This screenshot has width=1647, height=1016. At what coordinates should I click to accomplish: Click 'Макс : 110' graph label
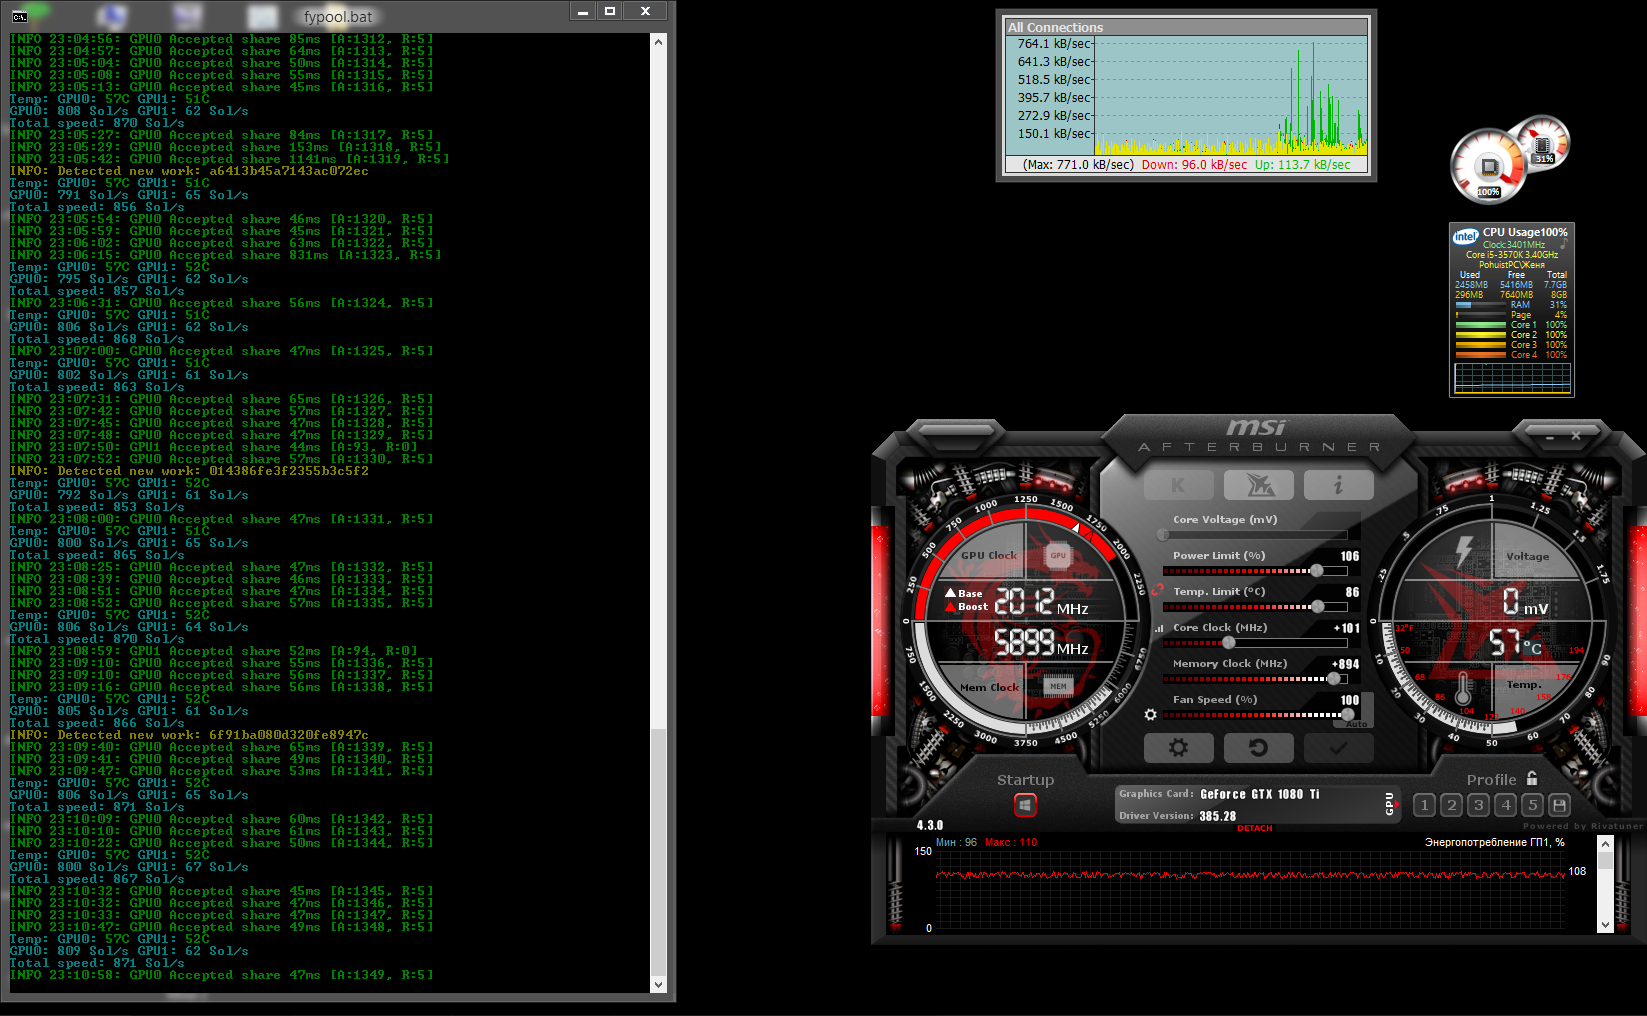point(1011,842)
